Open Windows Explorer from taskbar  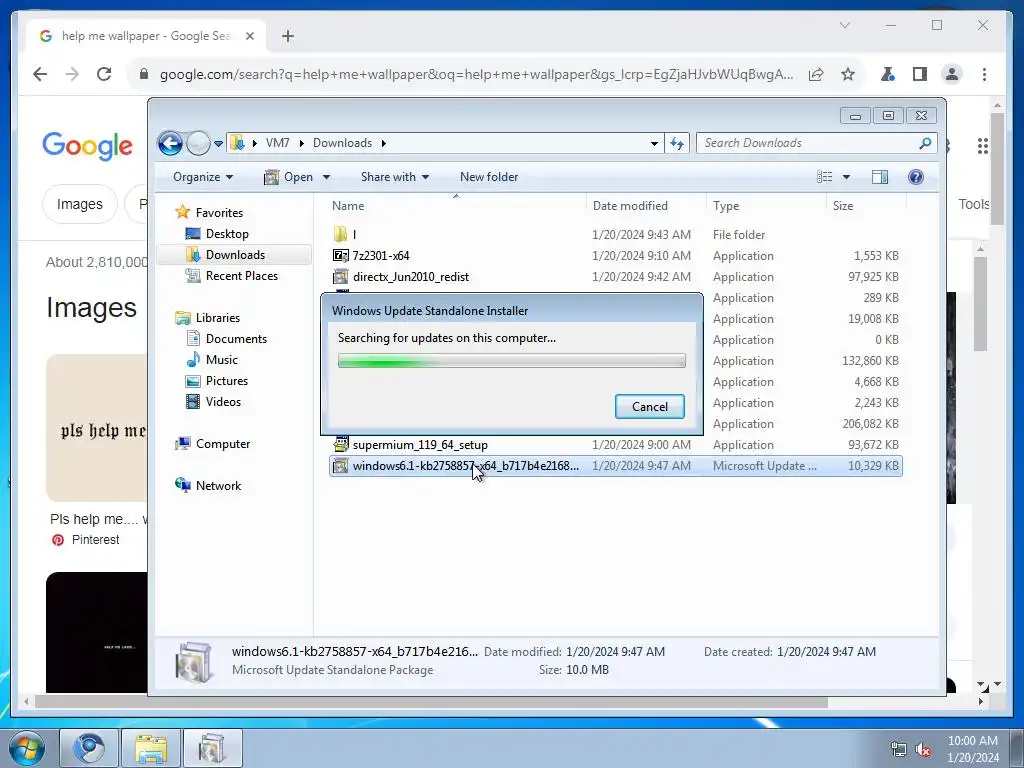point(151,748)
